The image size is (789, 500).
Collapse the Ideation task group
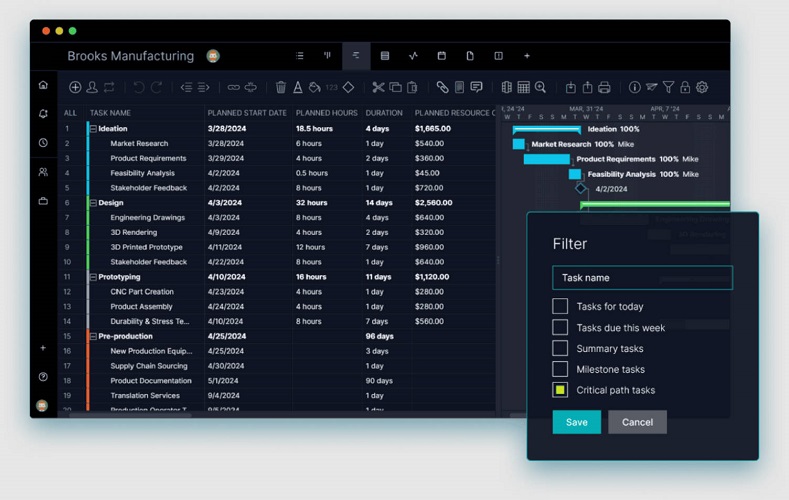pos(94,129)
